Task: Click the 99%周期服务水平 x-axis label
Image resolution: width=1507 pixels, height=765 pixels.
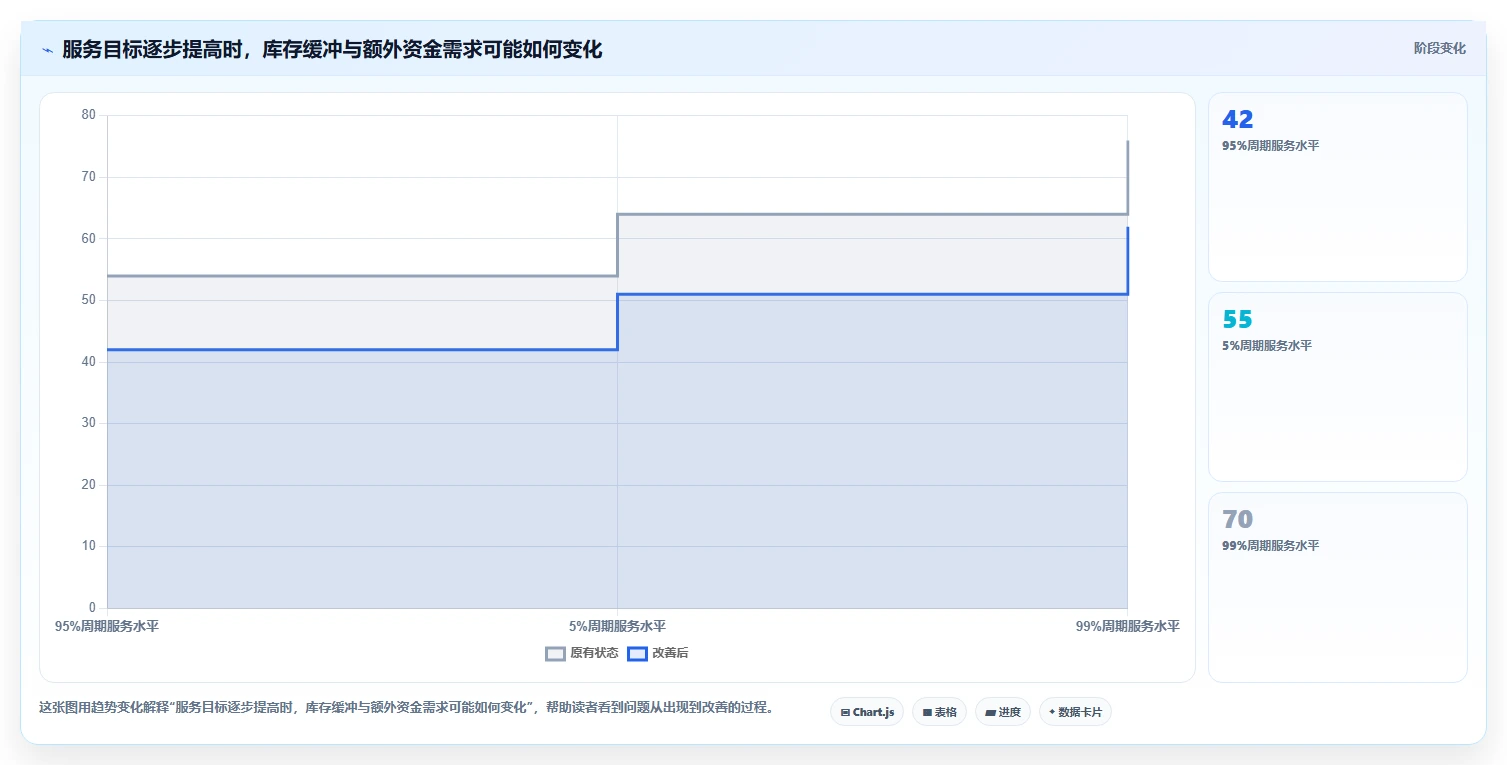Action: [1128, 626]
